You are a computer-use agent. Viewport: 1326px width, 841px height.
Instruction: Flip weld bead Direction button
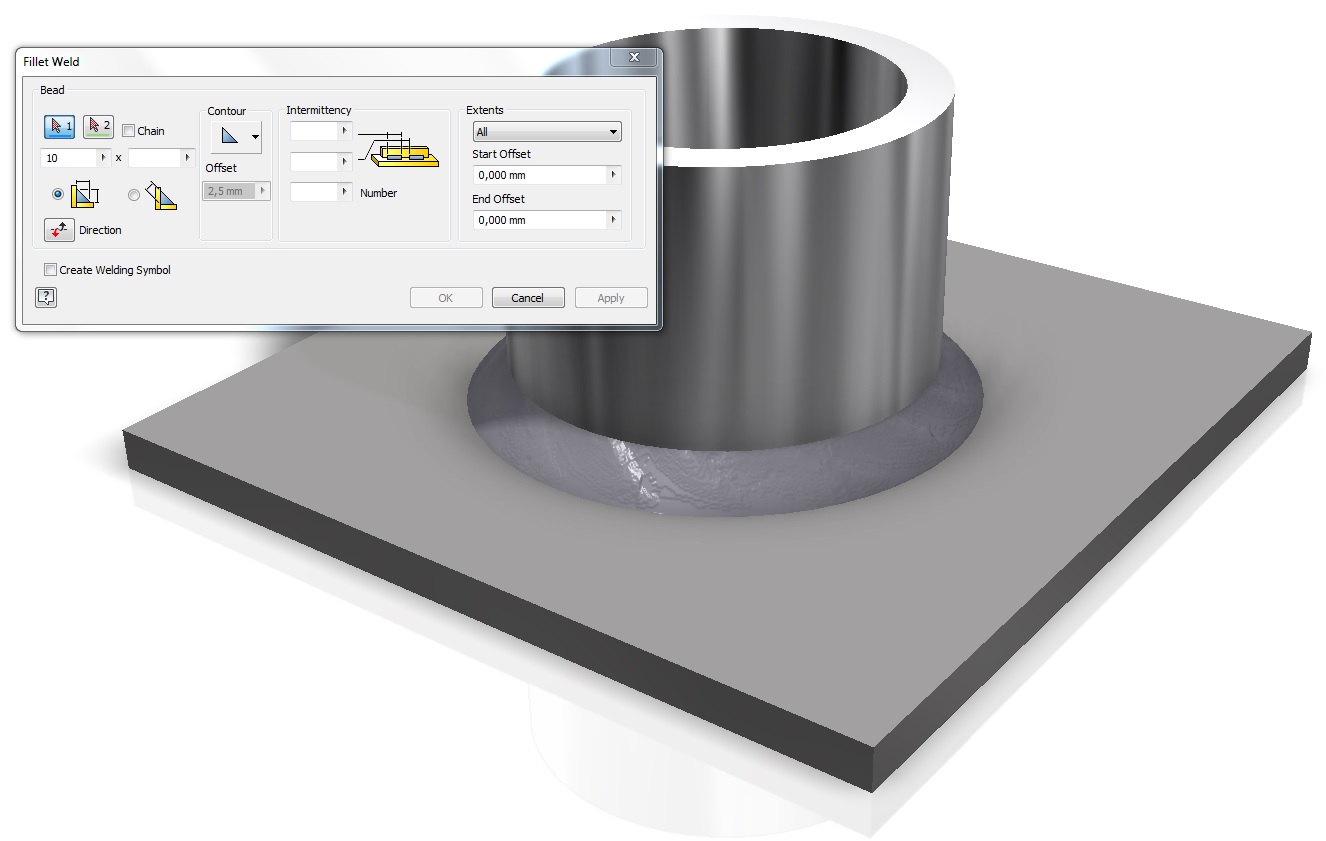[x=59, y=230]
